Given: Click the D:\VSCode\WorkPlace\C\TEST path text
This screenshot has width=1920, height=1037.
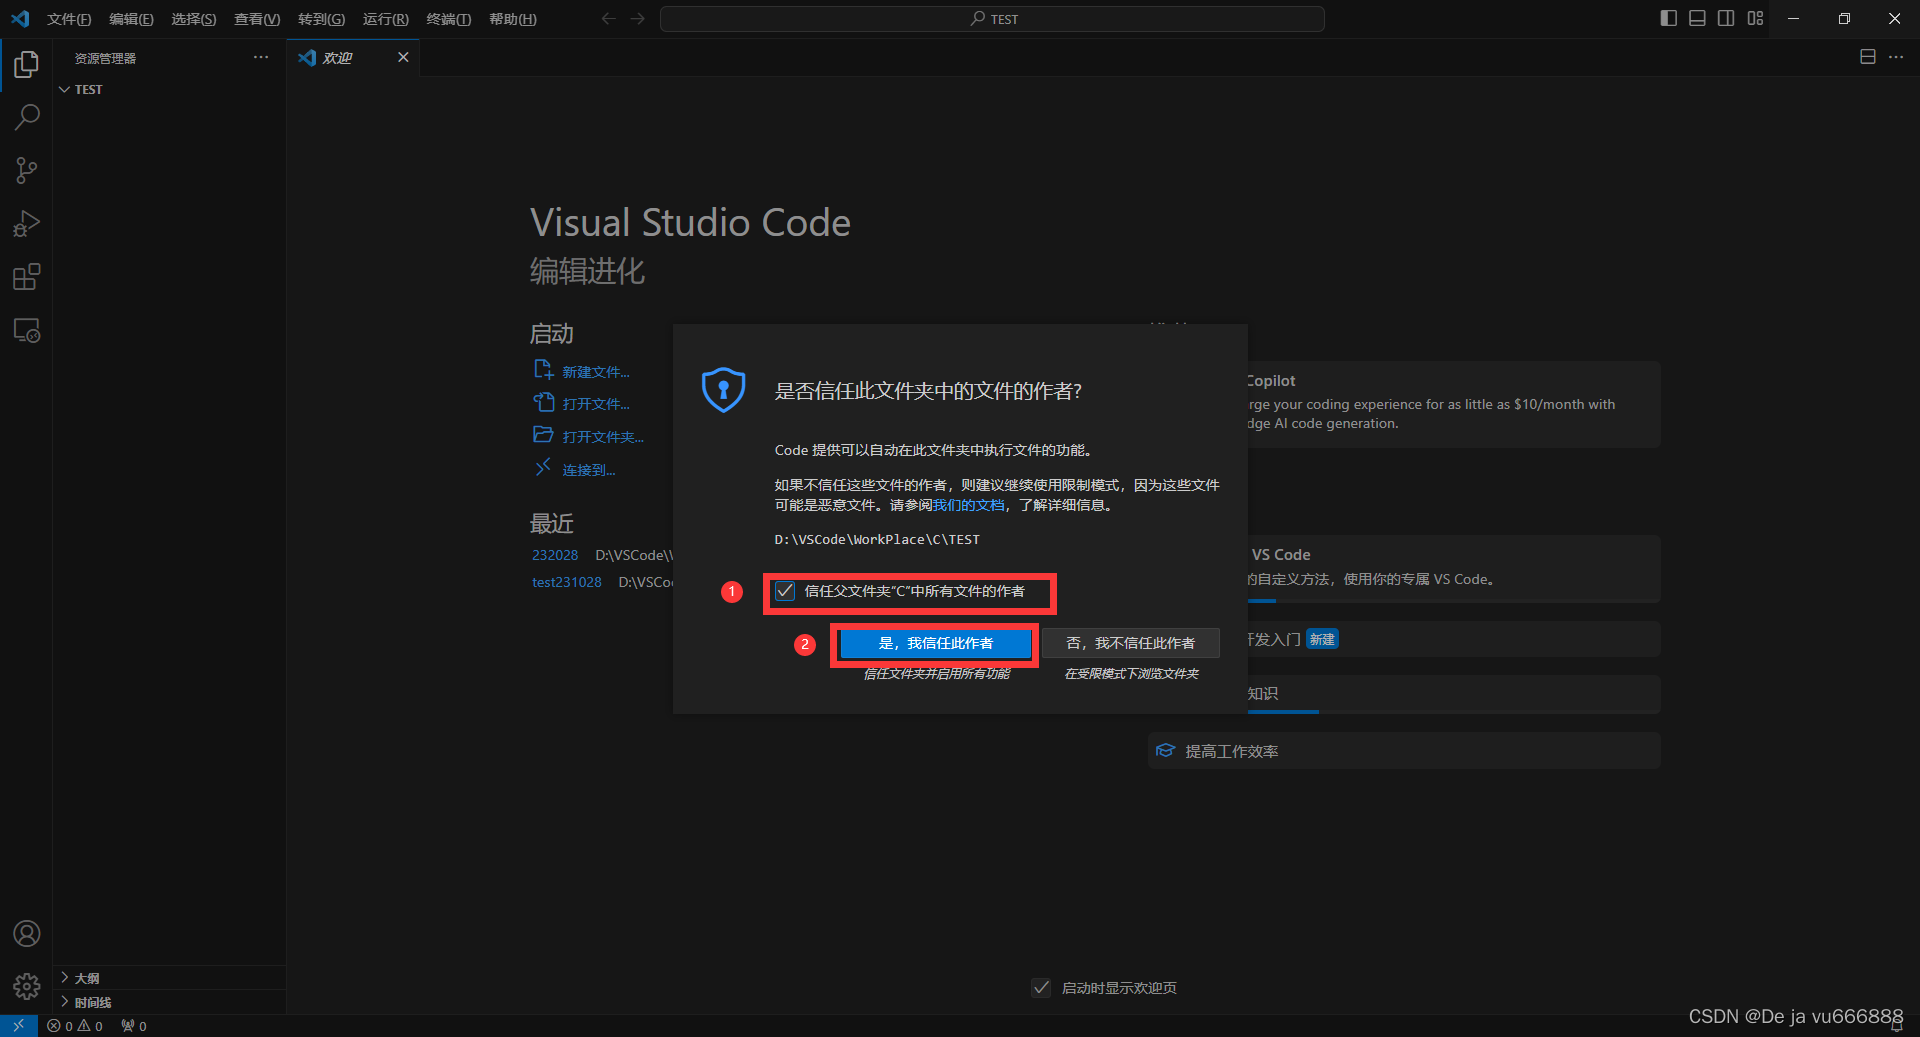Looking at the screenshot, I should pos(877,539).
